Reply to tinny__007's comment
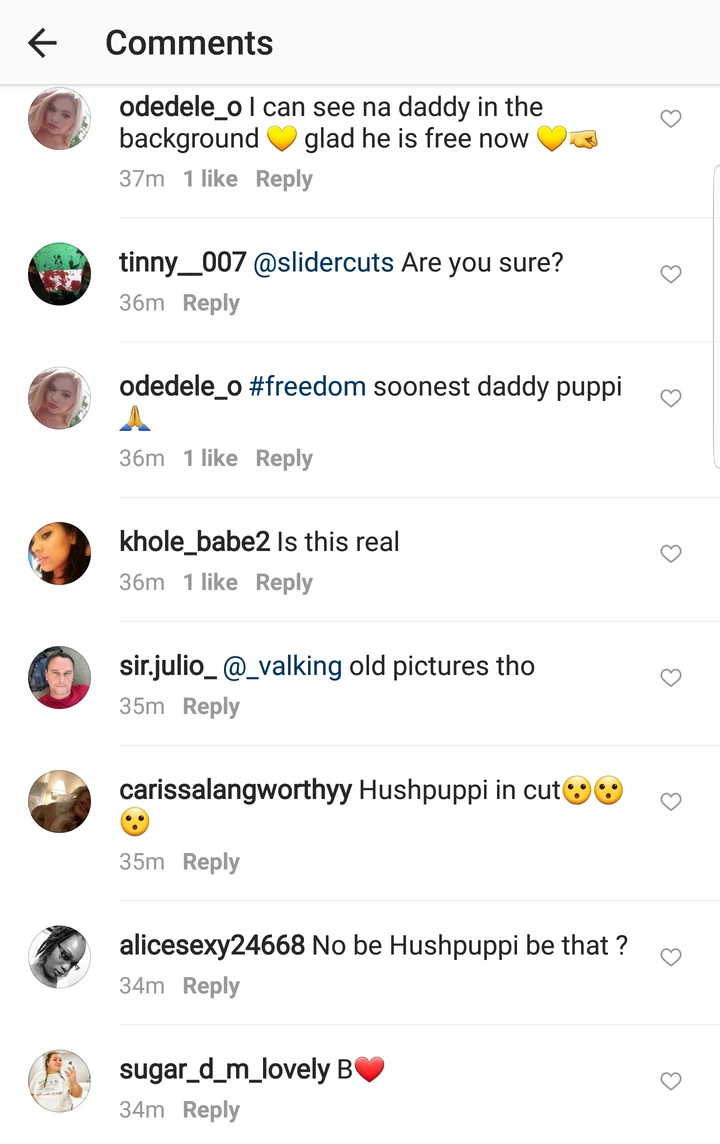 pyautogui.click(x=211, y=303)
